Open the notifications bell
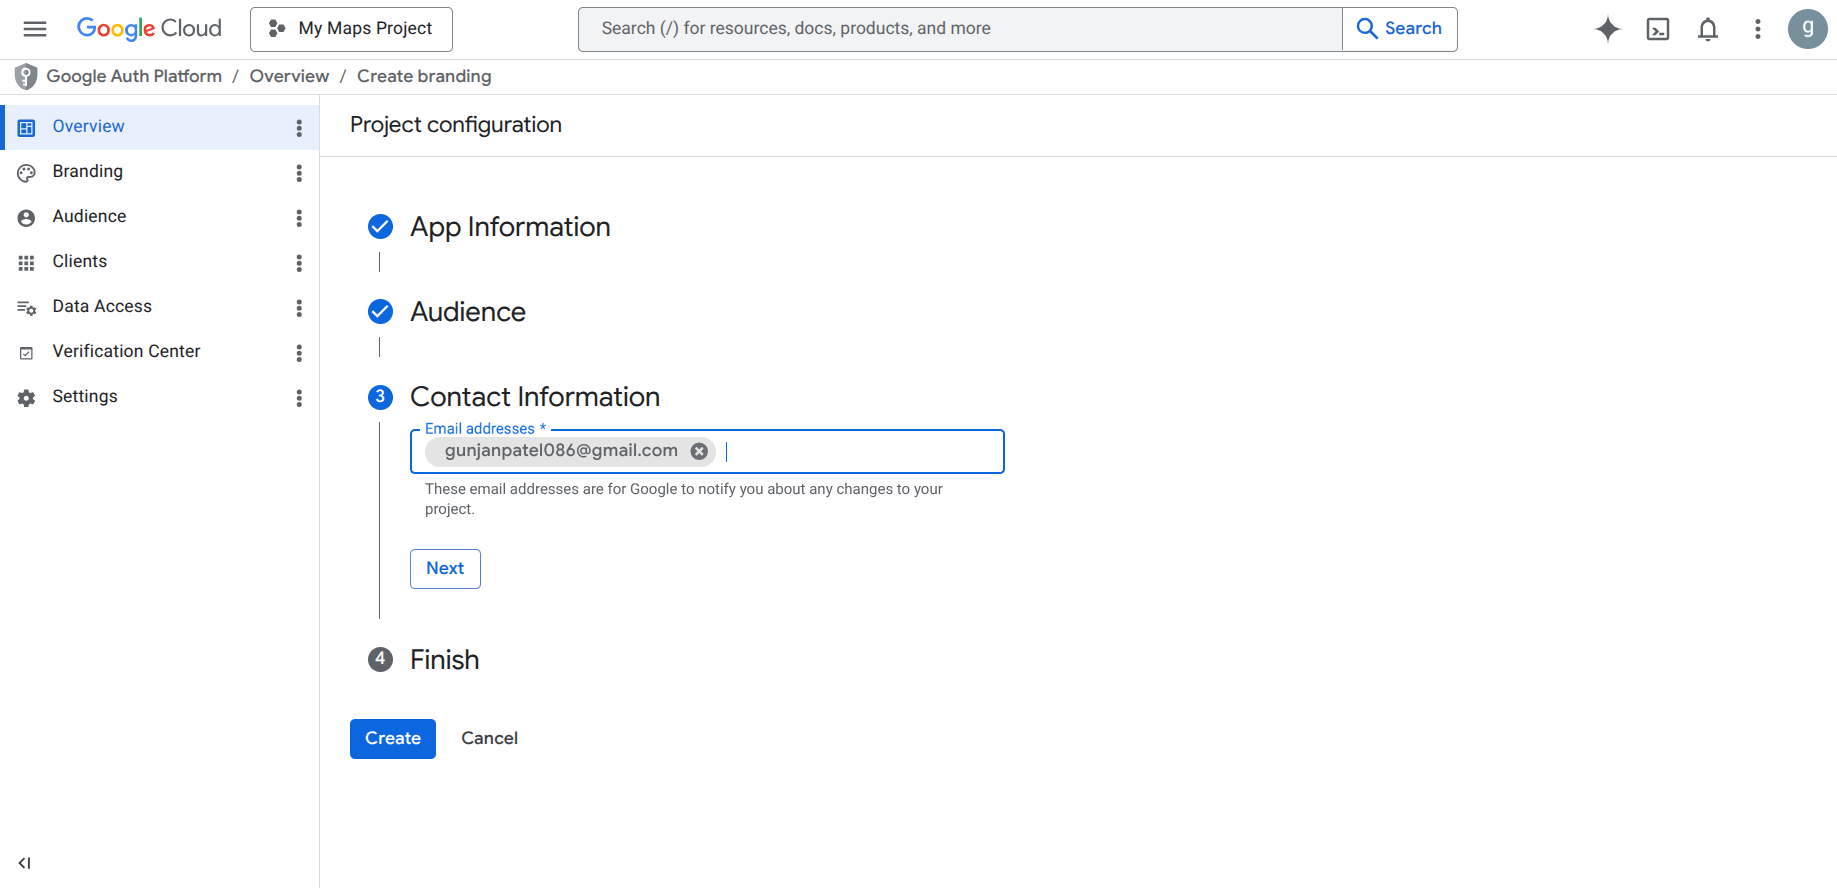This screenshot has height=888, width=1837. (x=1708, y=29)
